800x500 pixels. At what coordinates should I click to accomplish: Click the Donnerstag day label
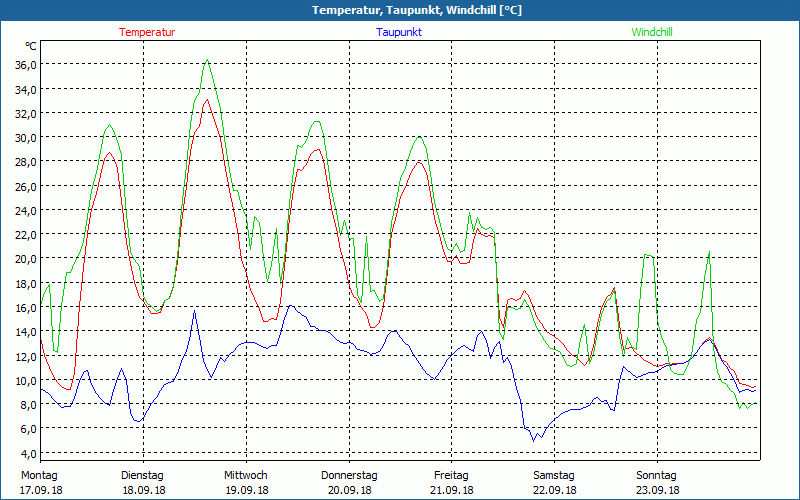click(x=349, y=476)
